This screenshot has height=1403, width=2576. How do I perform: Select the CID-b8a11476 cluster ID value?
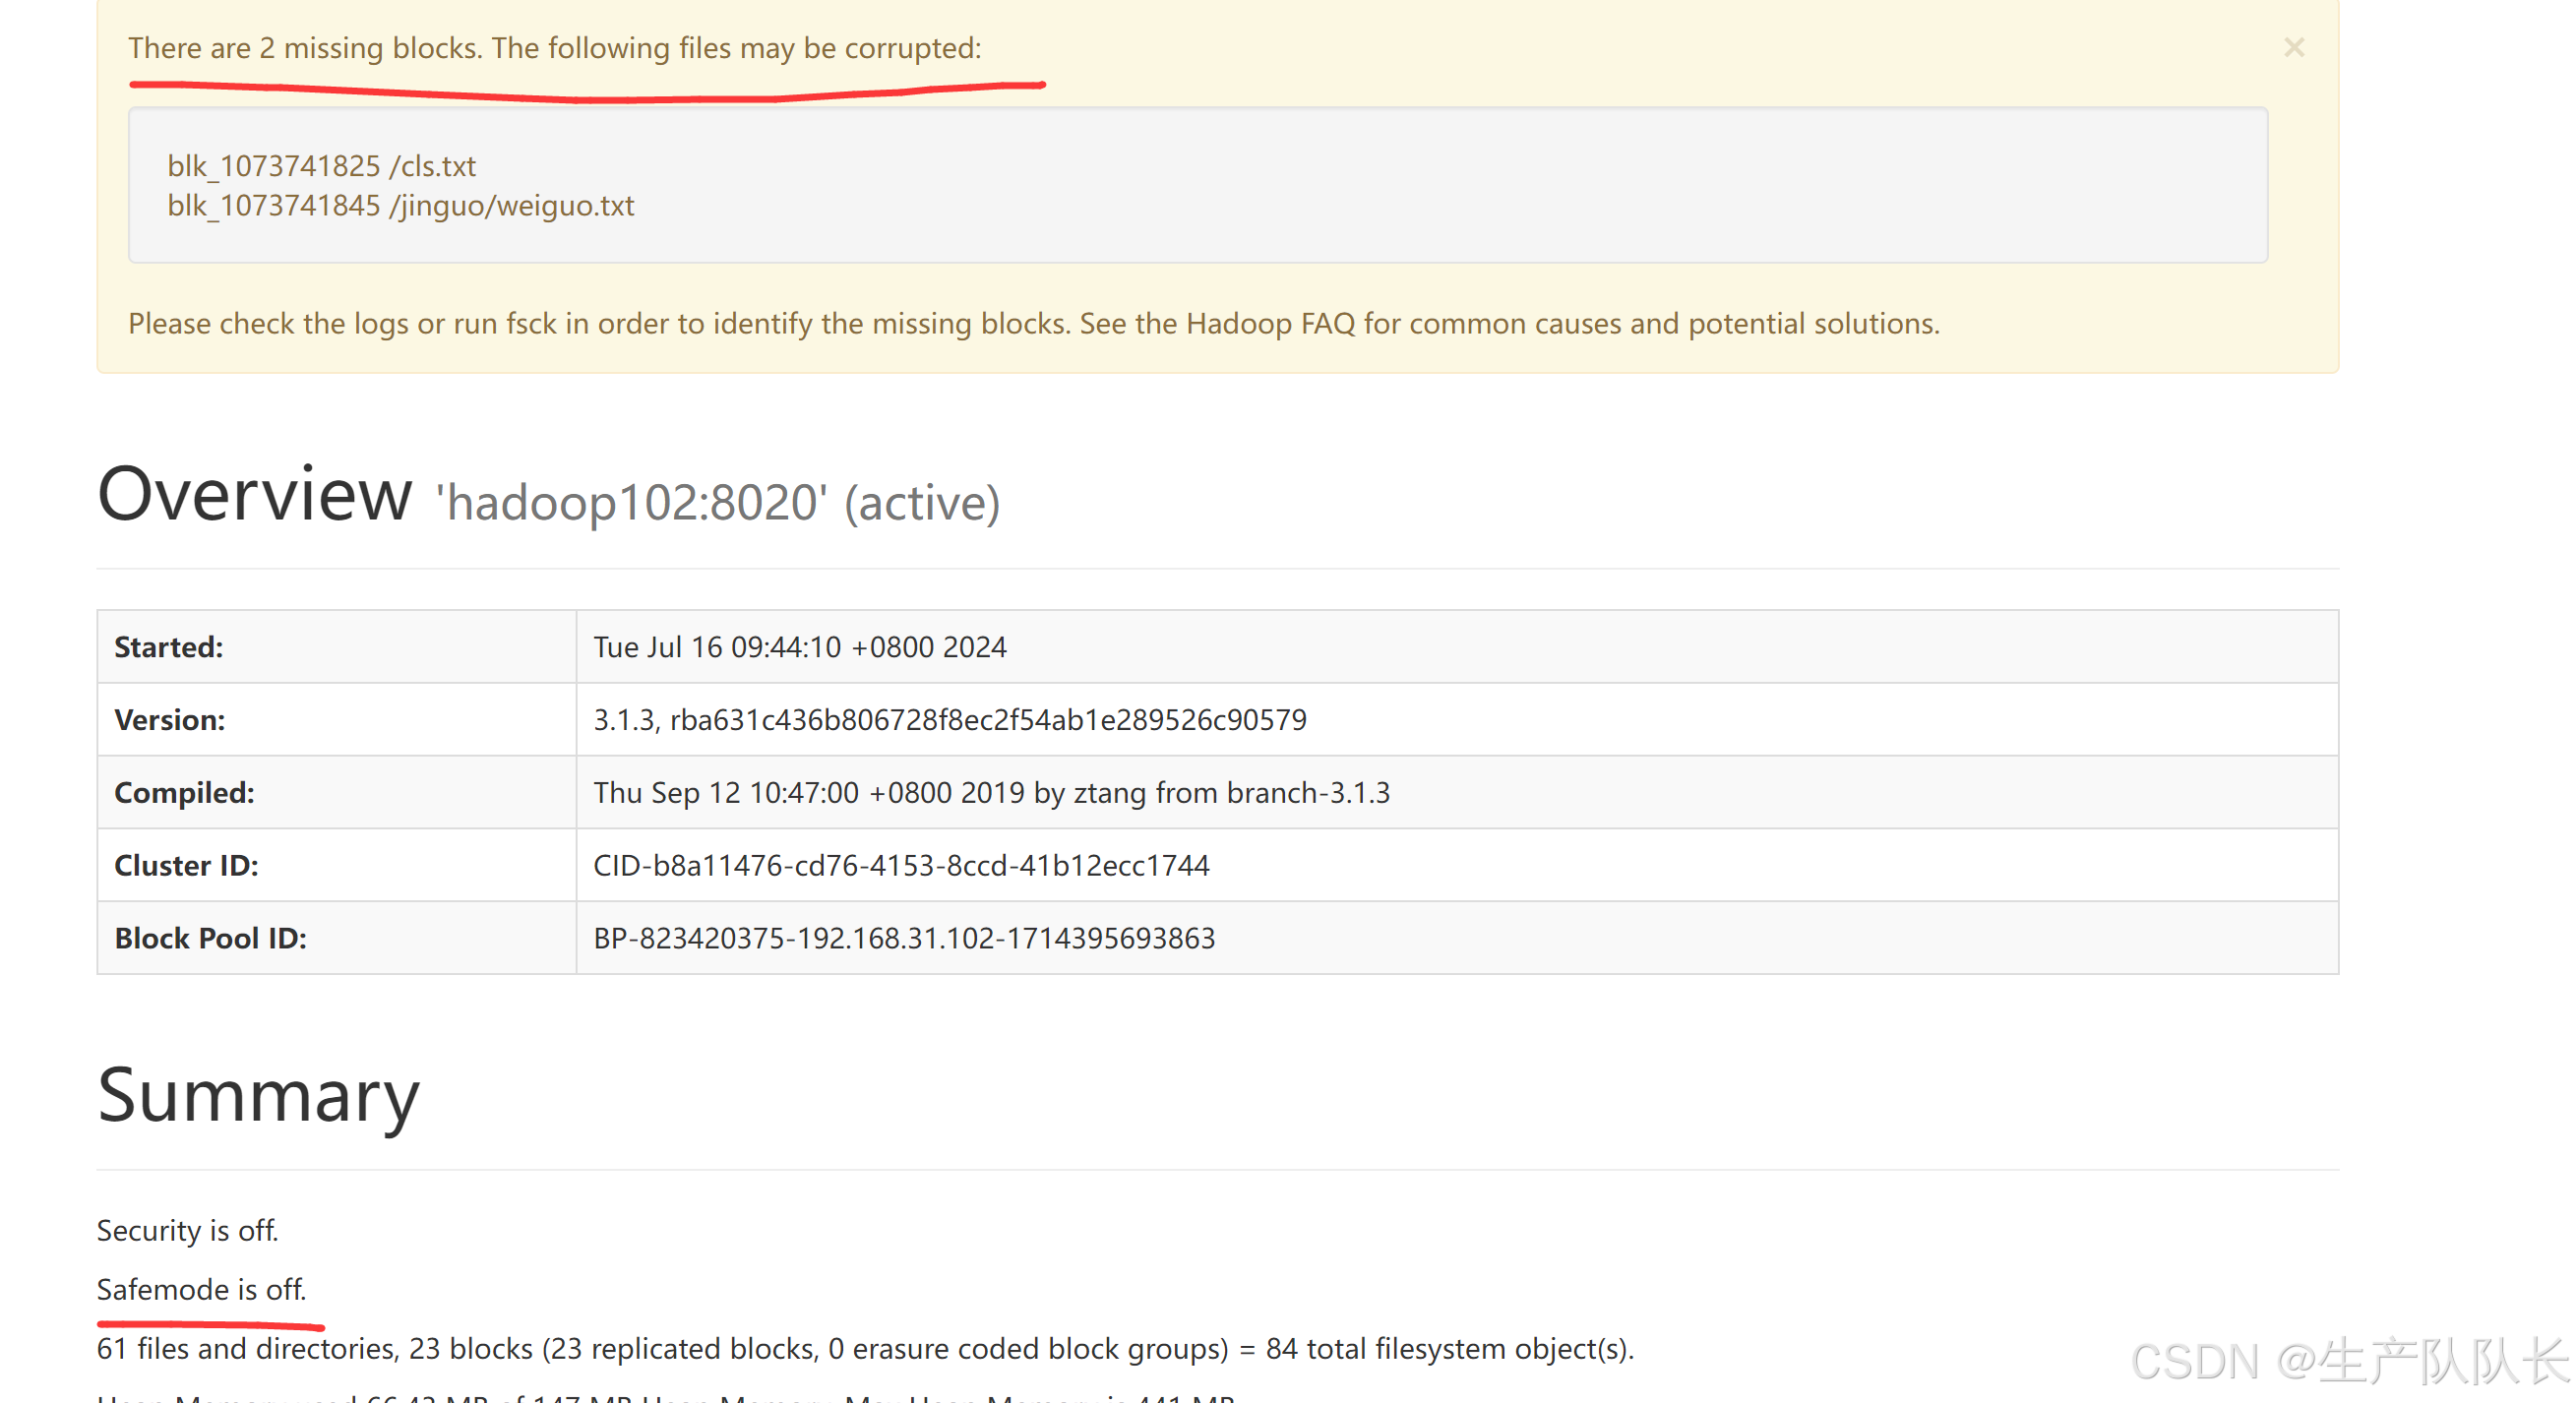click(x=902, y=865)
